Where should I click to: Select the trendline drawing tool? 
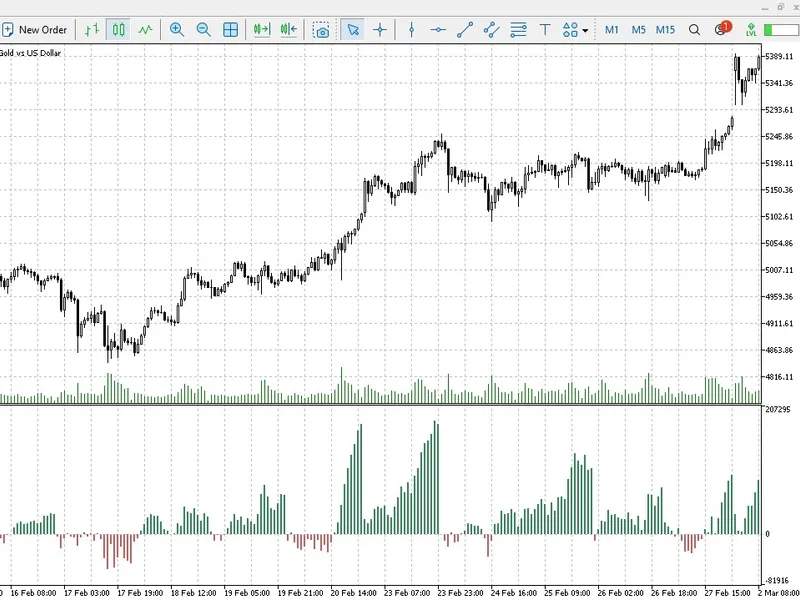[465, 30]
